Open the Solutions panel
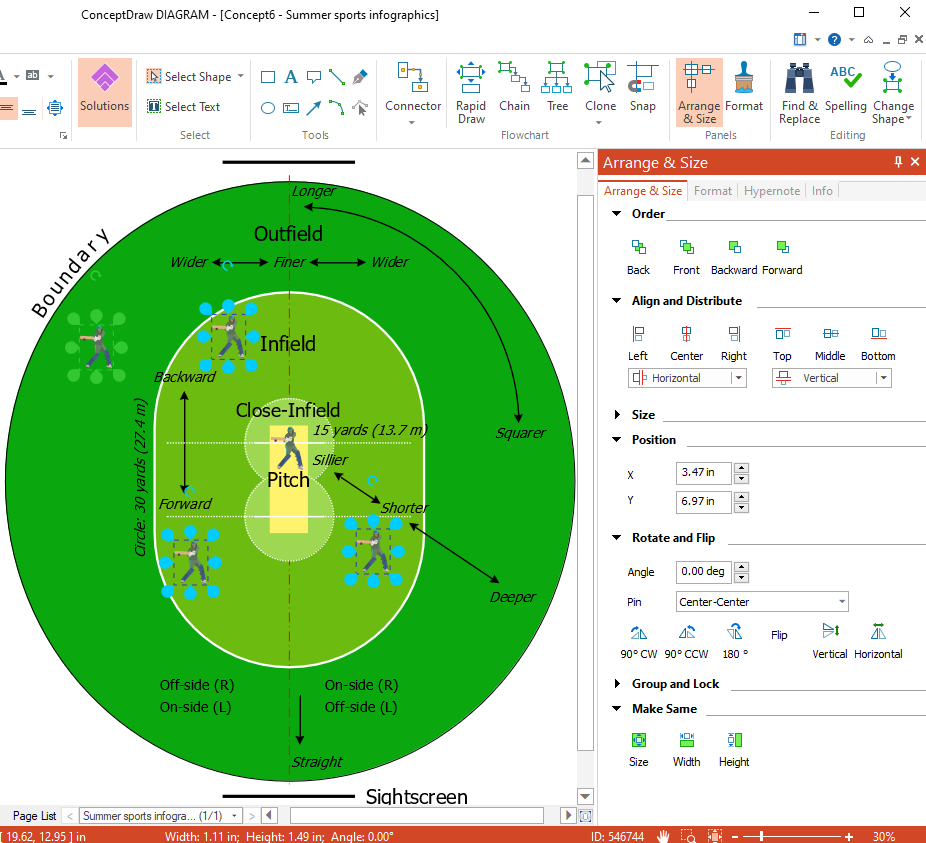 [x=105, y=92]
